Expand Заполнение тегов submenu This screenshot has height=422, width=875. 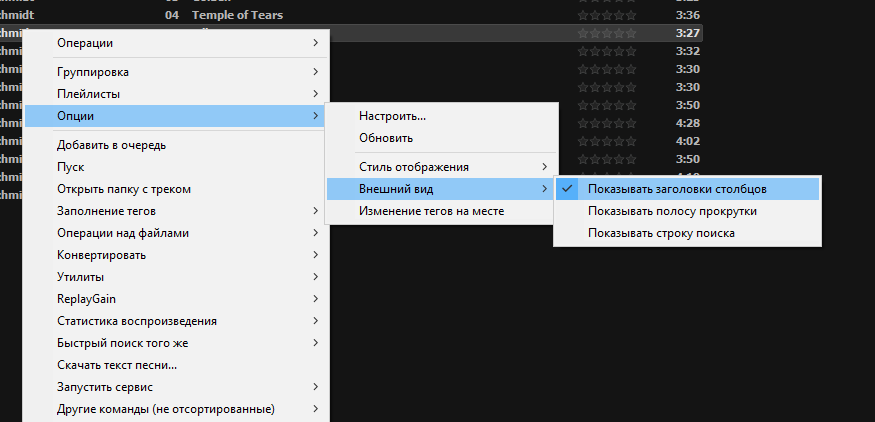point(175,211)
